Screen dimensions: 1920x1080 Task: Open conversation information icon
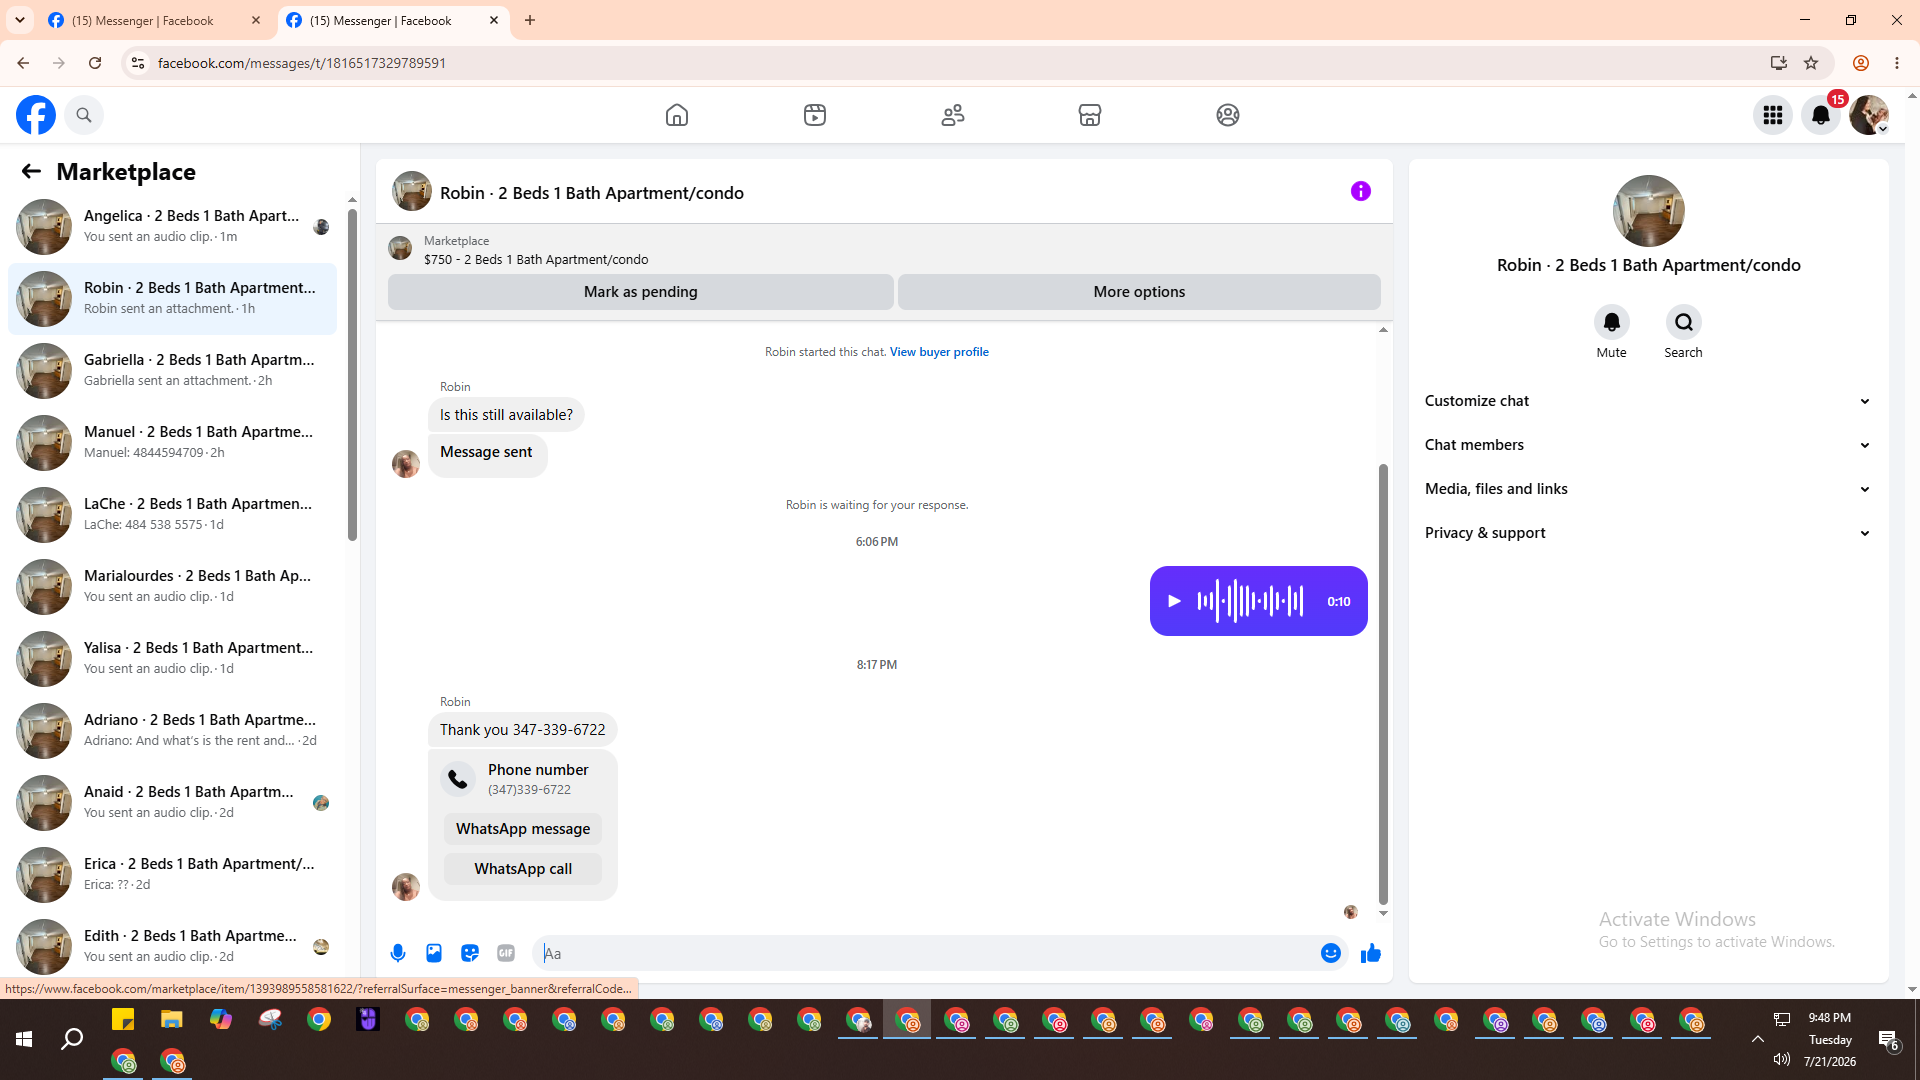pos(1361,191)
